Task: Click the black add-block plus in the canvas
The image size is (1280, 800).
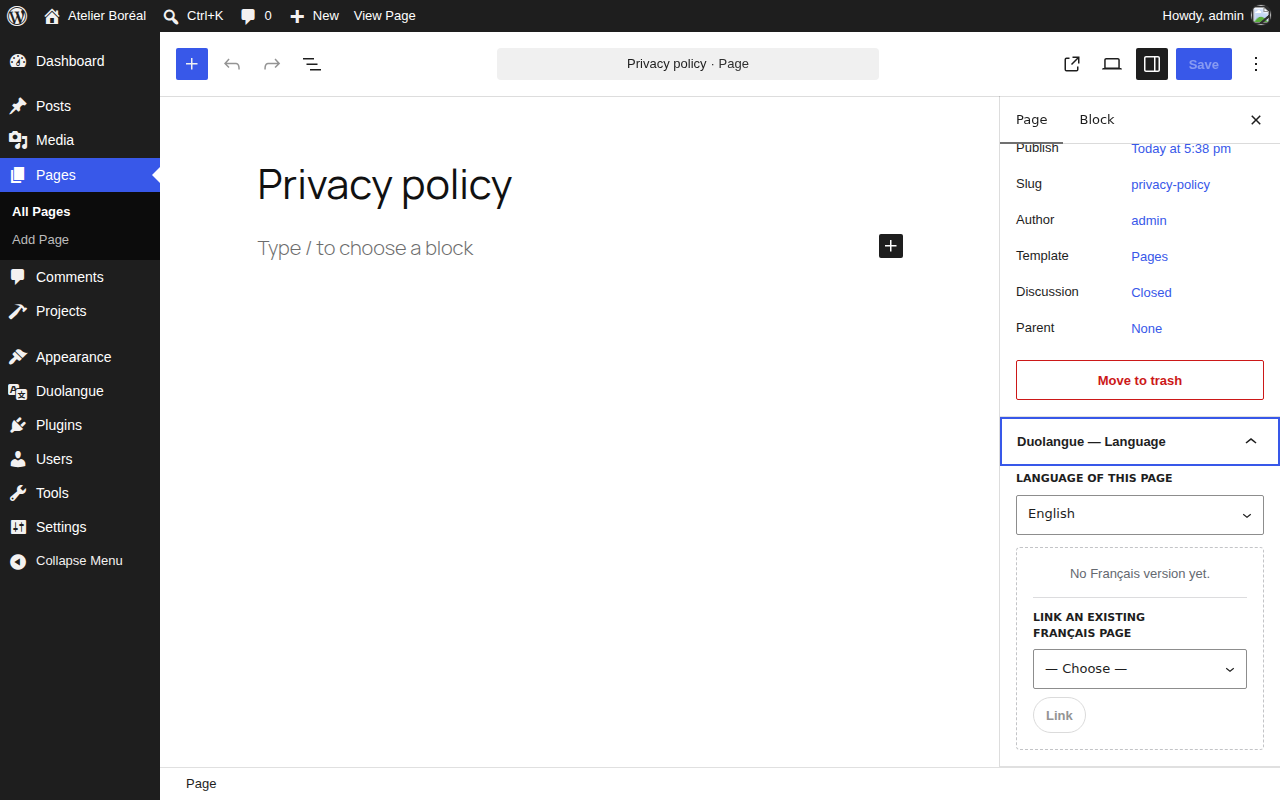Action: click(891, 246)
